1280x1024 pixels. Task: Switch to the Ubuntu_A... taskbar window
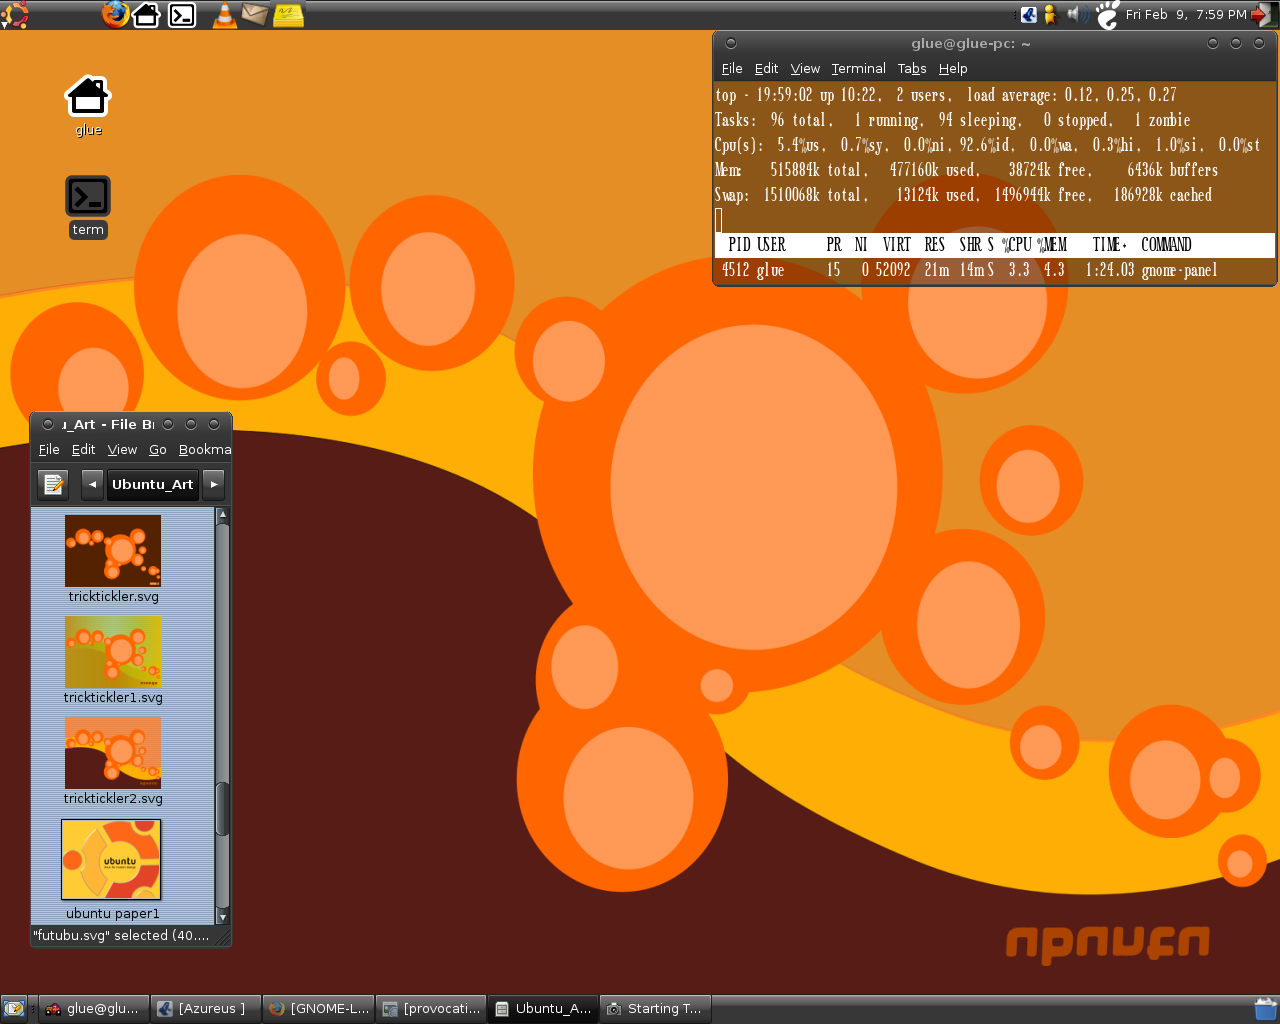543,1009
